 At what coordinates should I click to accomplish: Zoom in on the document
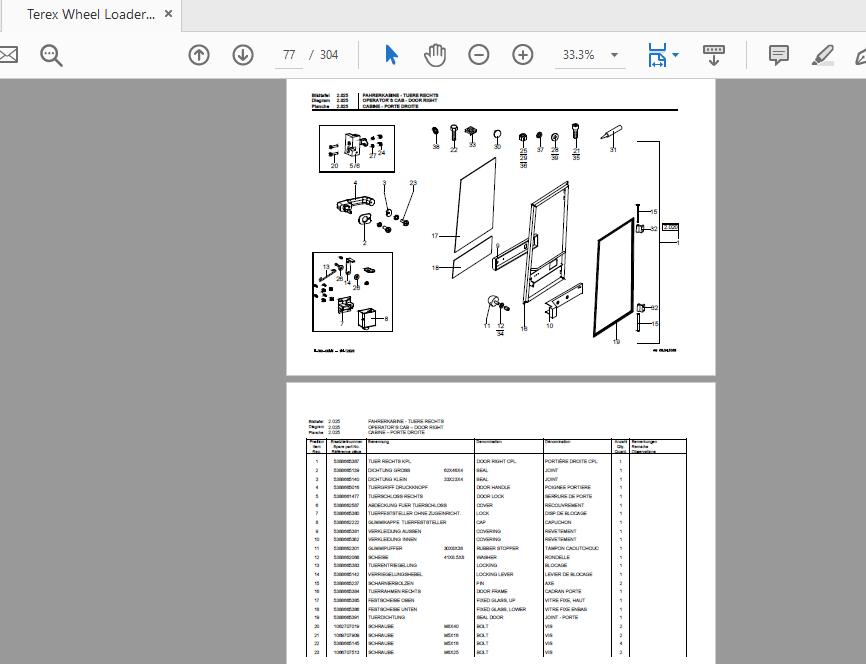[522, 55]
